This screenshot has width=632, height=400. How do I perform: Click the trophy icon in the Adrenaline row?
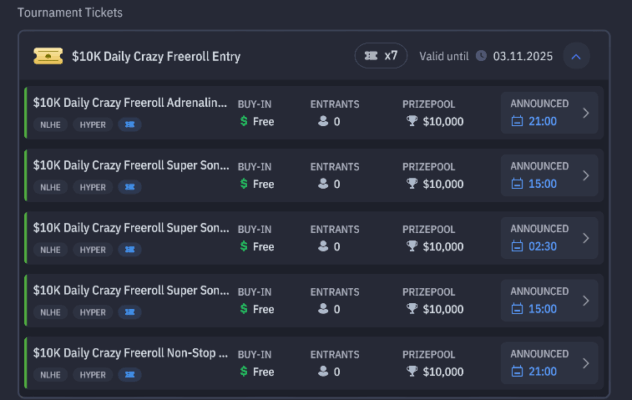[x=411, y=122]
